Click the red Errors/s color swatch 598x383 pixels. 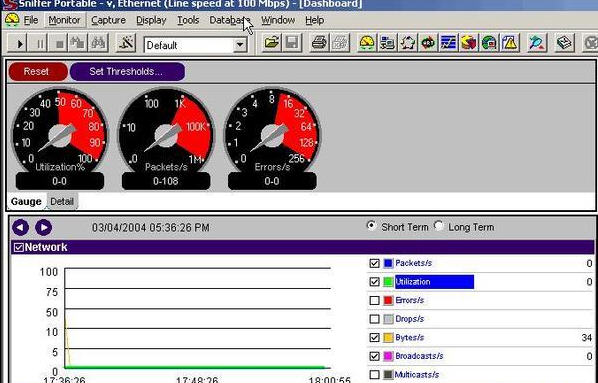pyautogui.click(x=388, y=301)
